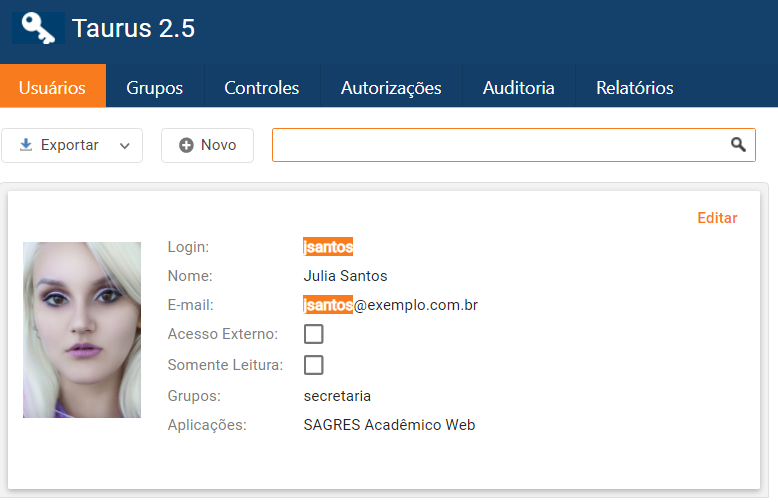Click the Taurus 2.5 title

133,29
